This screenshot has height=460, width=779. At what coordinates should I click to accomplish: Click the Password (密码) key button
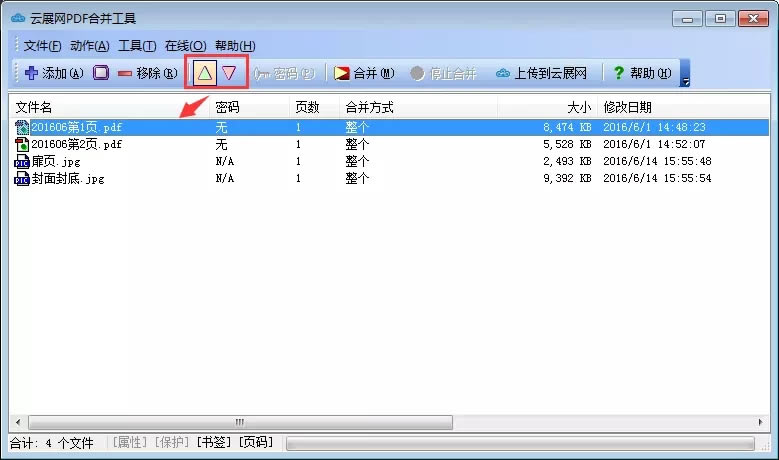click(284, 74)
